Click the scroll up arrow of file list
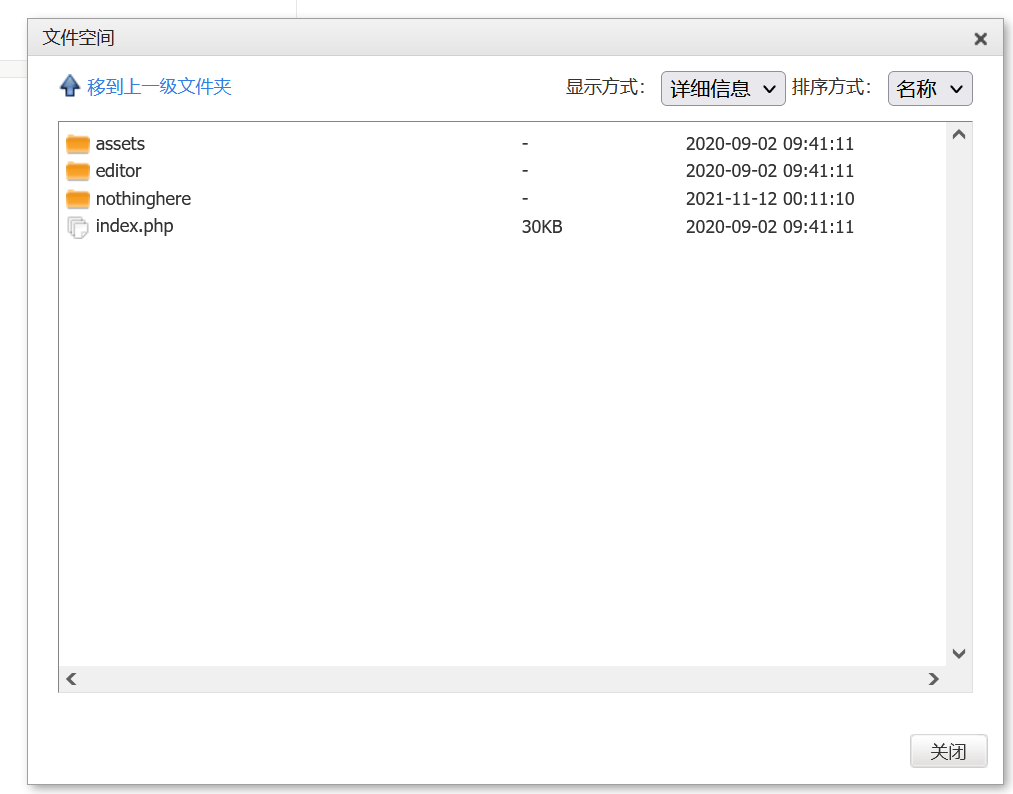The width and height of the screenshot is (1013, 794). [959, 134]
